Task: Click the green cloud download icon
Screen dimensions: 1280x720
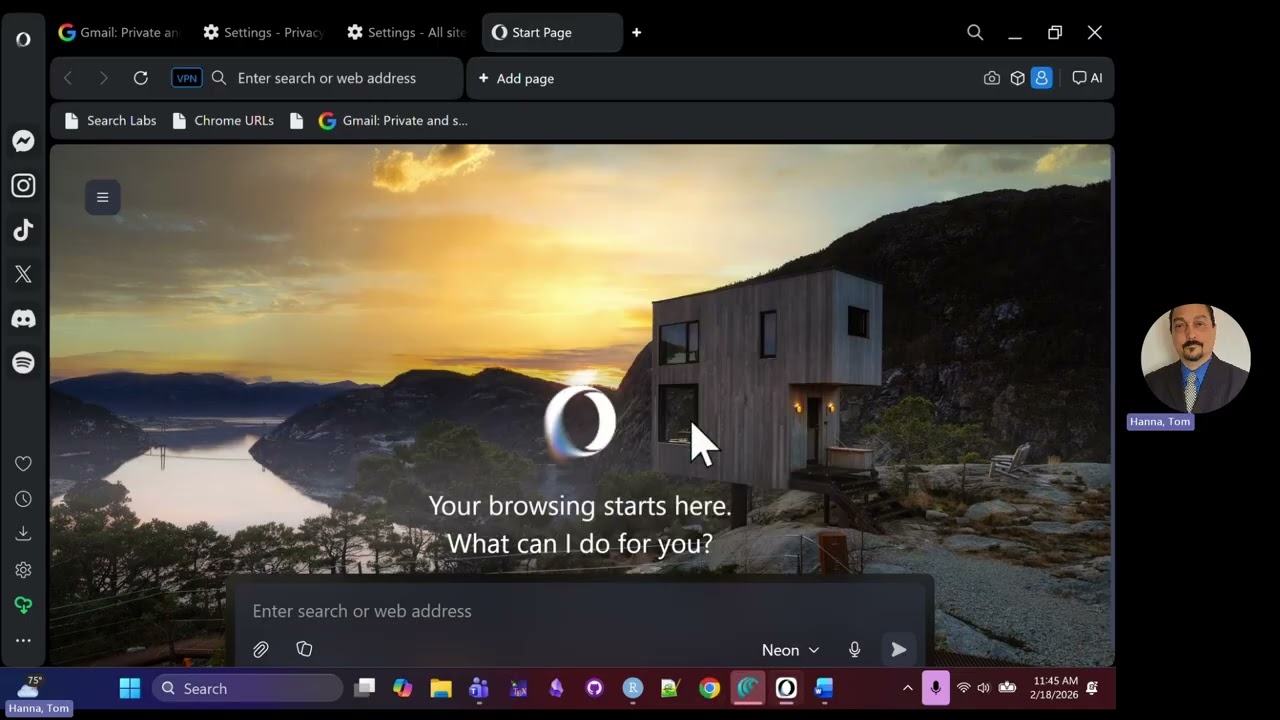Action: 23,605
